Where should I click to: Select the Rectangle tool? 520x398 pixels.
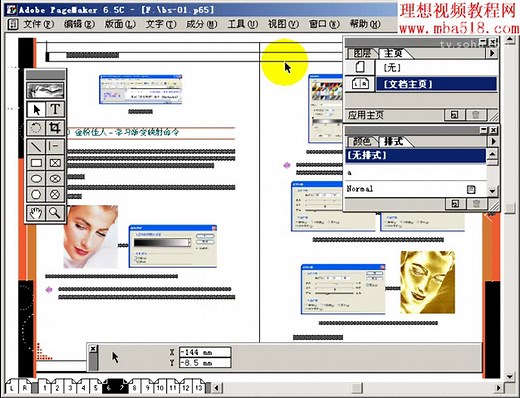tap(36, 163)
